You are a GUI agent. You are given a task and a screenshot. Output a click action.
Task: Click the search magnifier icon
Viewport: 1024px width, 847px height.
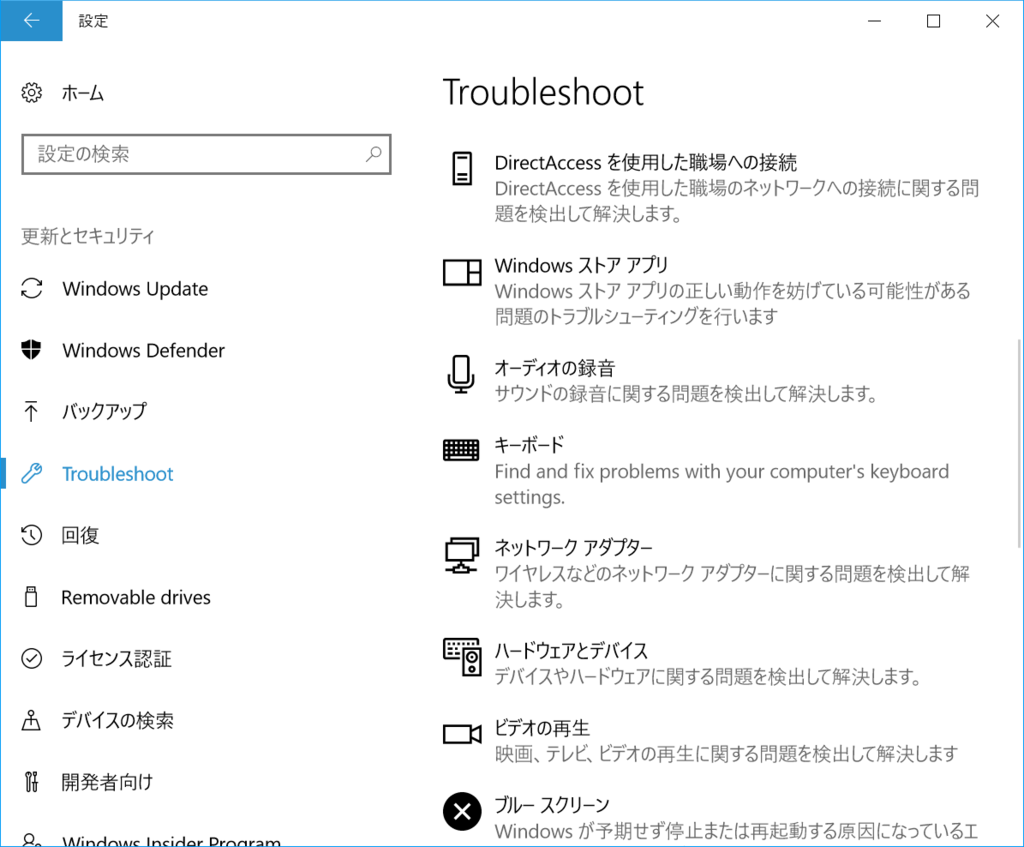[374, 154]
